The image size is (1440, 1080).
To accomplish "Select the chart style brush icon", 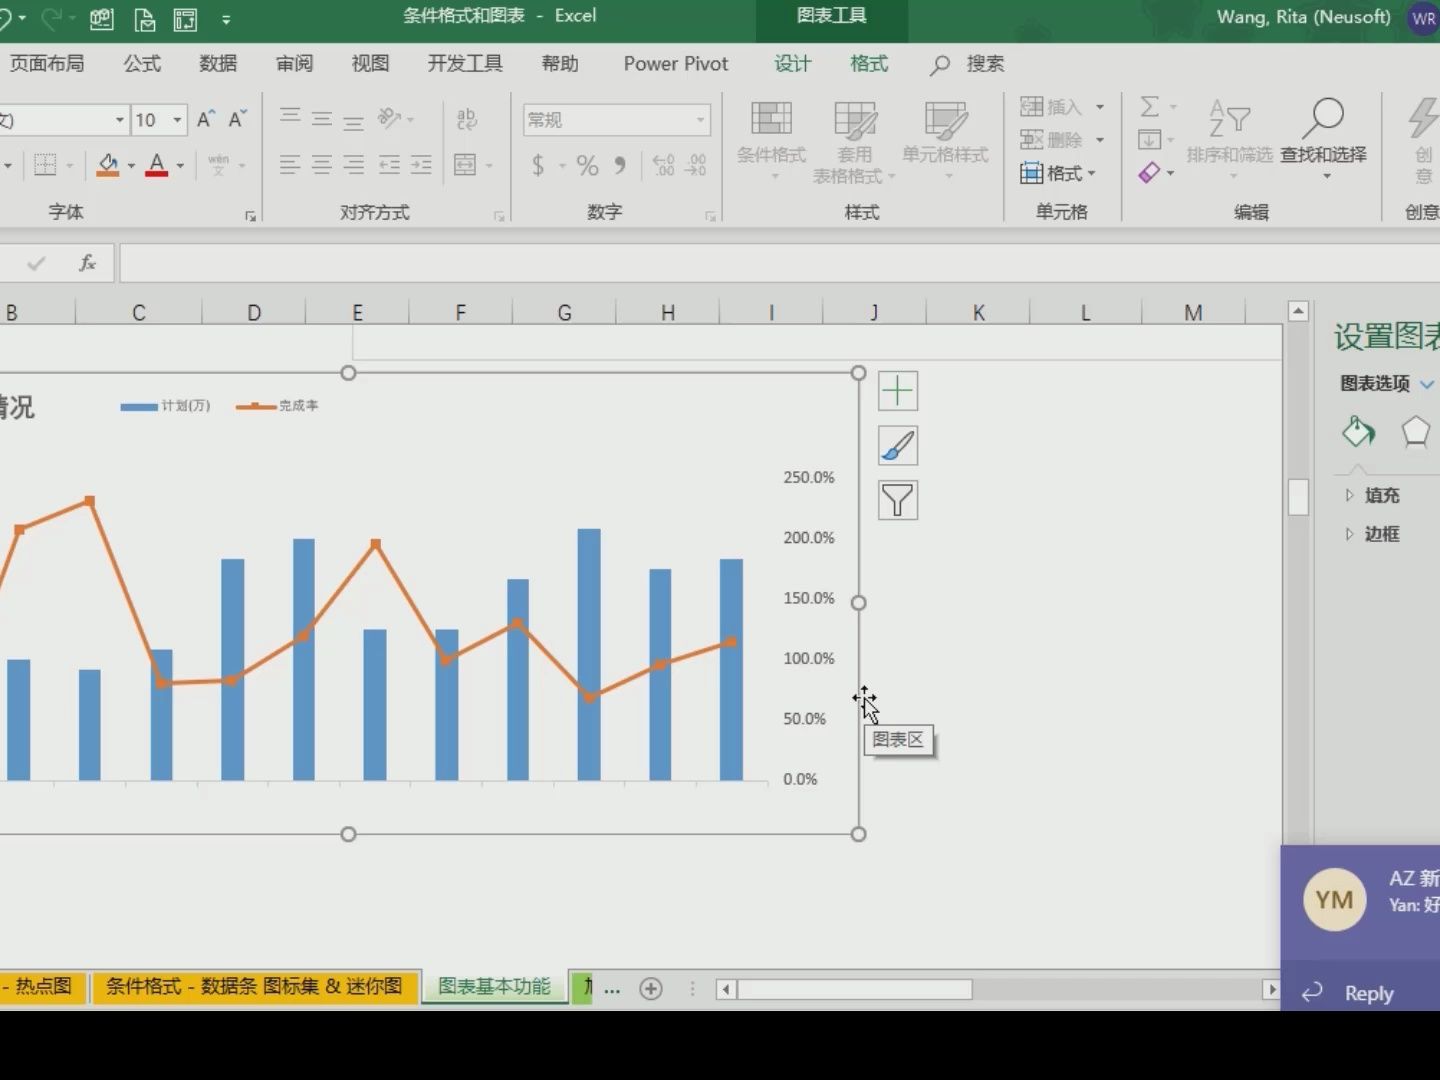I will (x=897, y=445).
